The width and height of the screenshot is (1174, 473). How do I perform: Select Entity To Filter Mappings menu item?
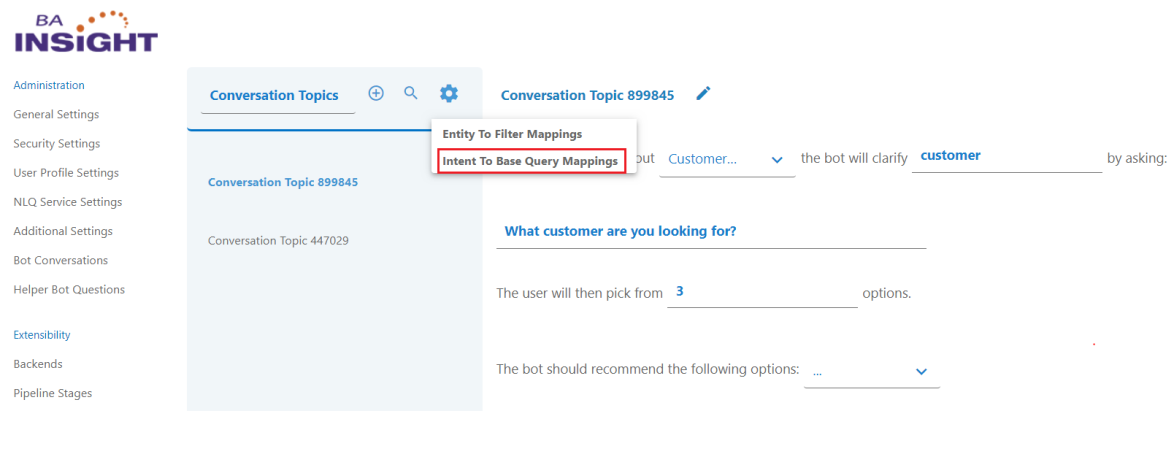512,134
